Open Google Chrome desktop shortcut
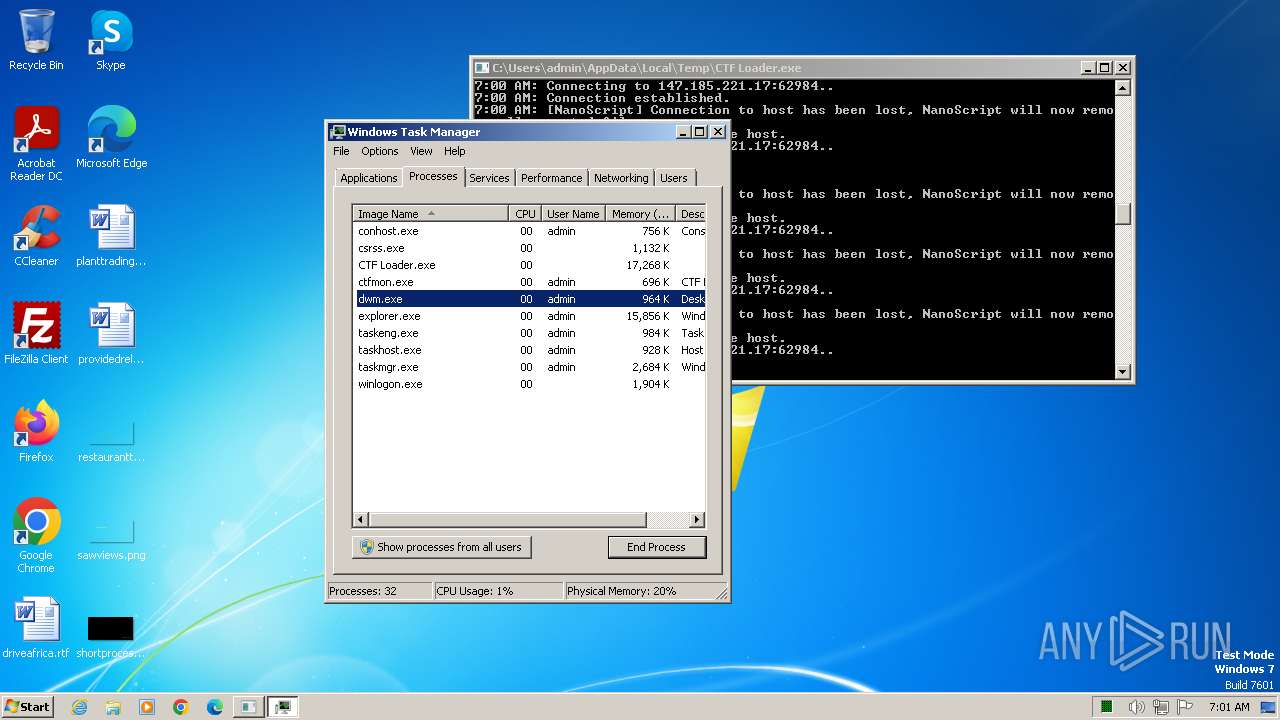Viewport: 1280px width, 720px height. tap(36, 536)
